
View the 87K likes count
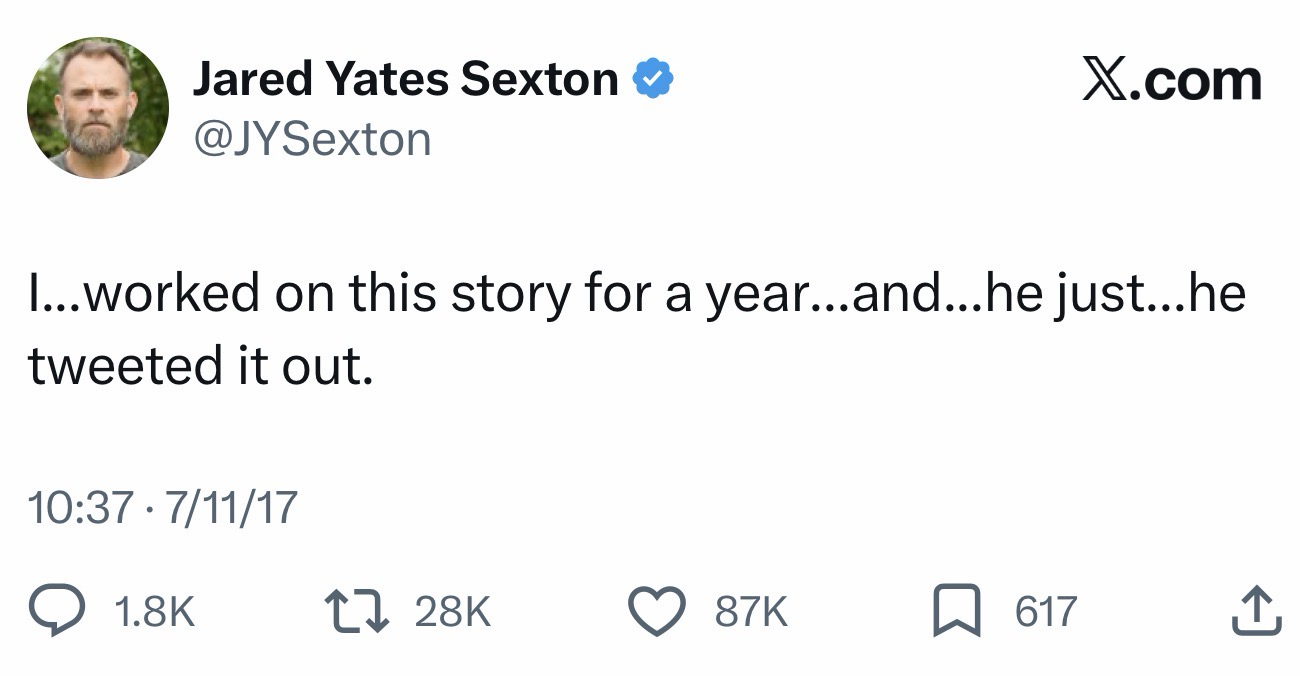751,611
